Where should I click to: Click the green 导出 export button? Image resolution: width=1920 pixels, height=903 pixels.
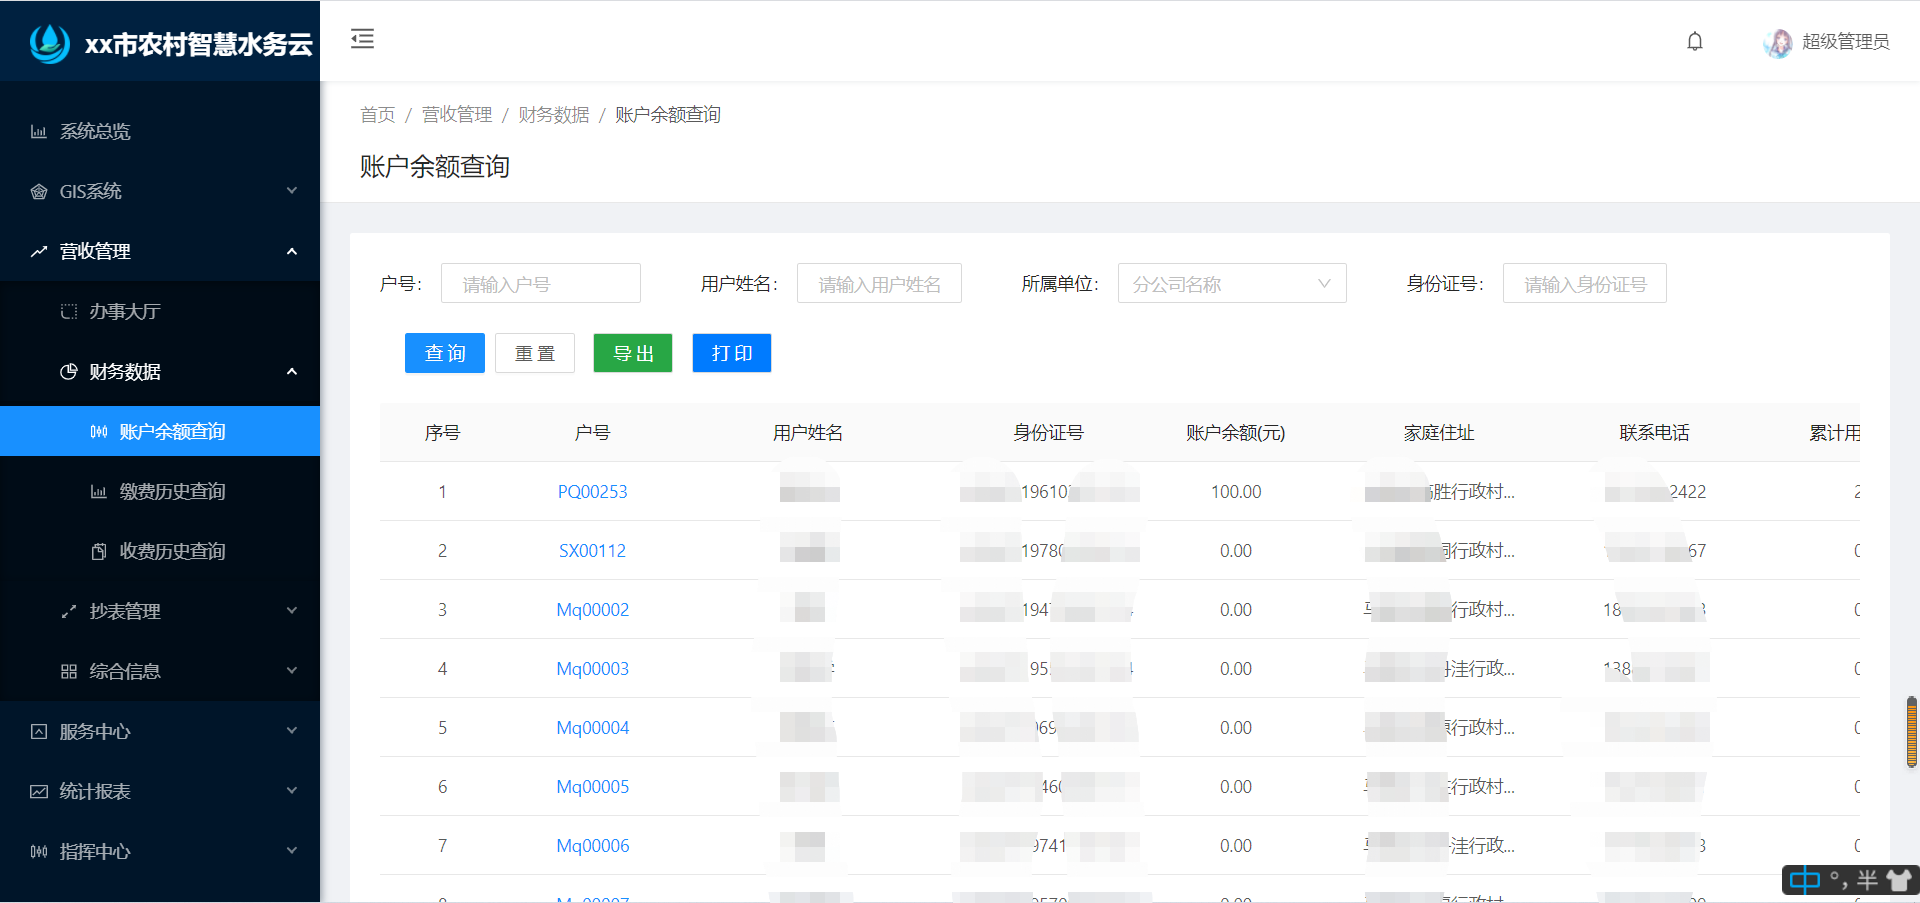pos(633,353)
